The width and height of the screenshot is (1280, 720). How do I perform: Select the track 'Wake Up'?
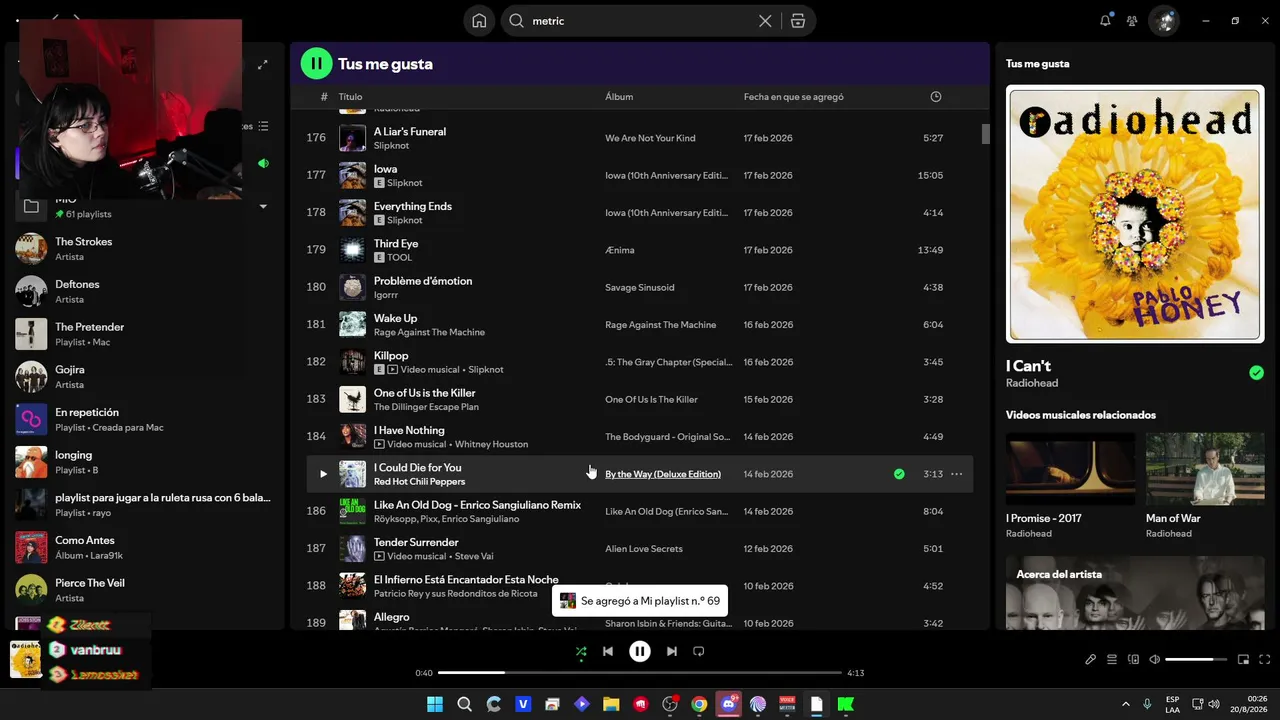pos(640,325)
